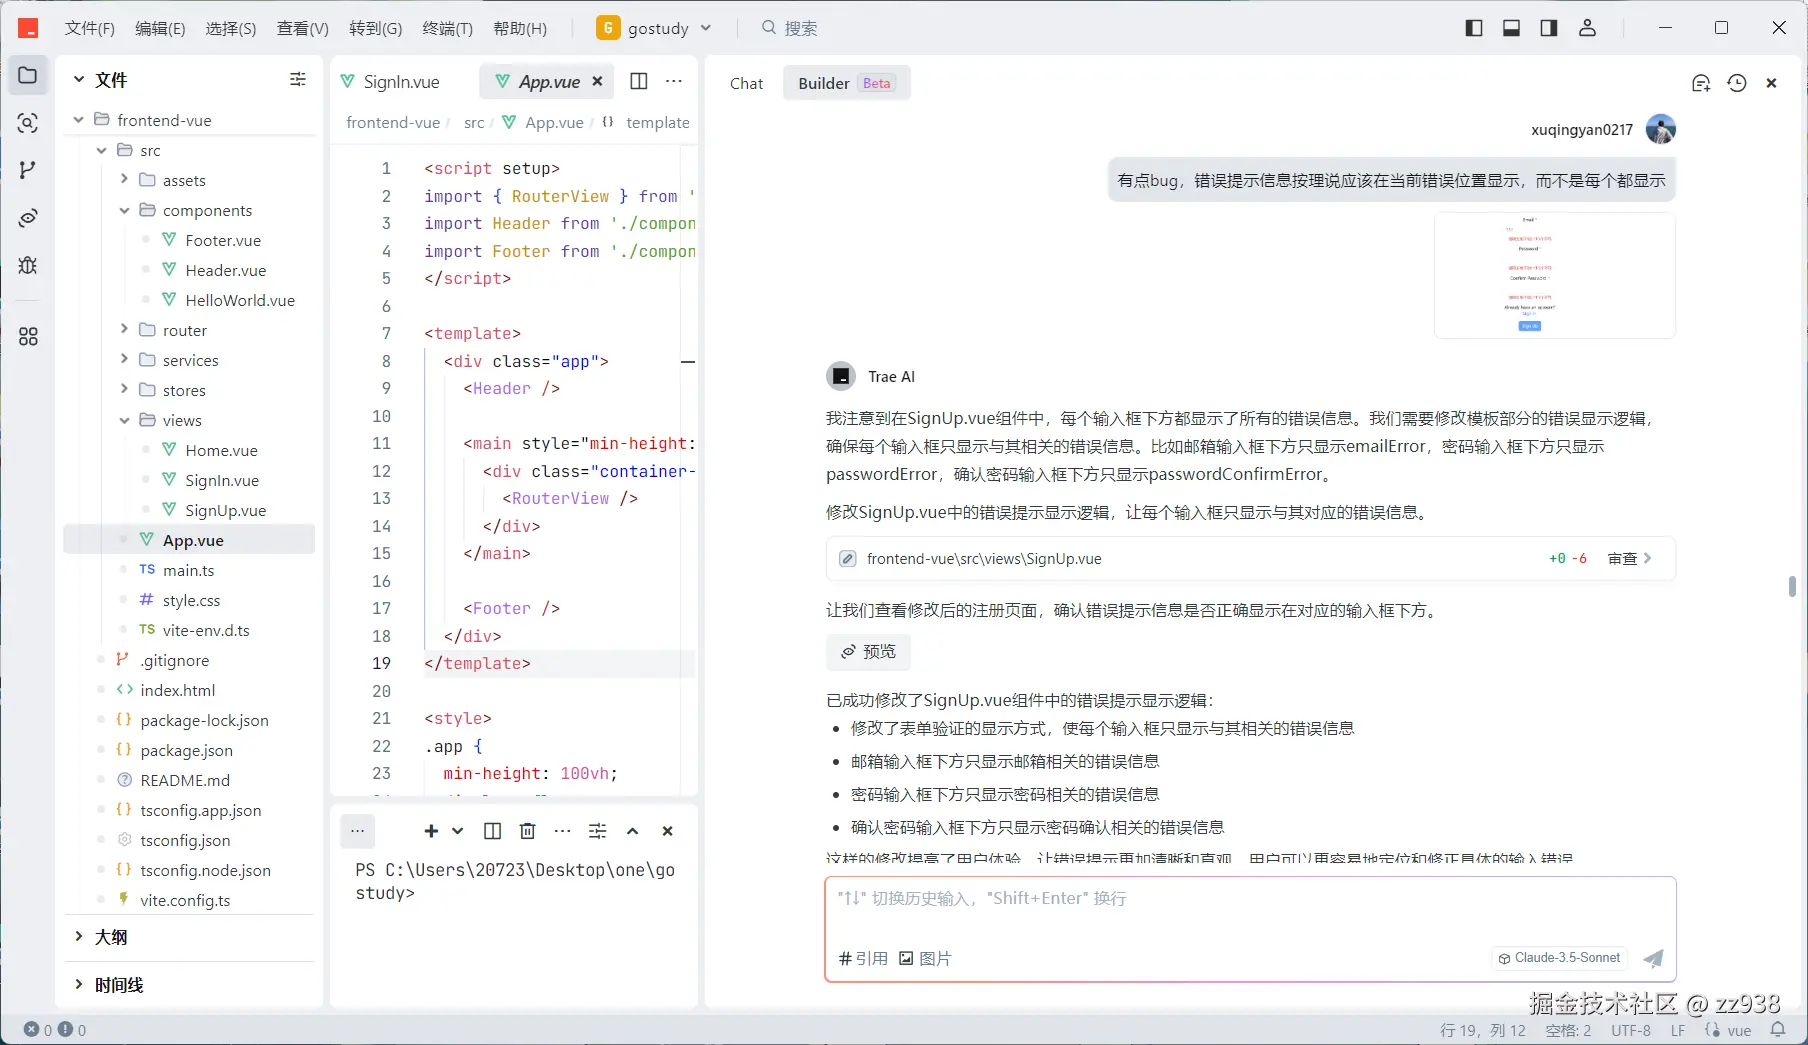Viewport: 1808px width, 1045px height.
Task: Toggle the left primary sidebar layout
Action: (x=1474, y=28)
